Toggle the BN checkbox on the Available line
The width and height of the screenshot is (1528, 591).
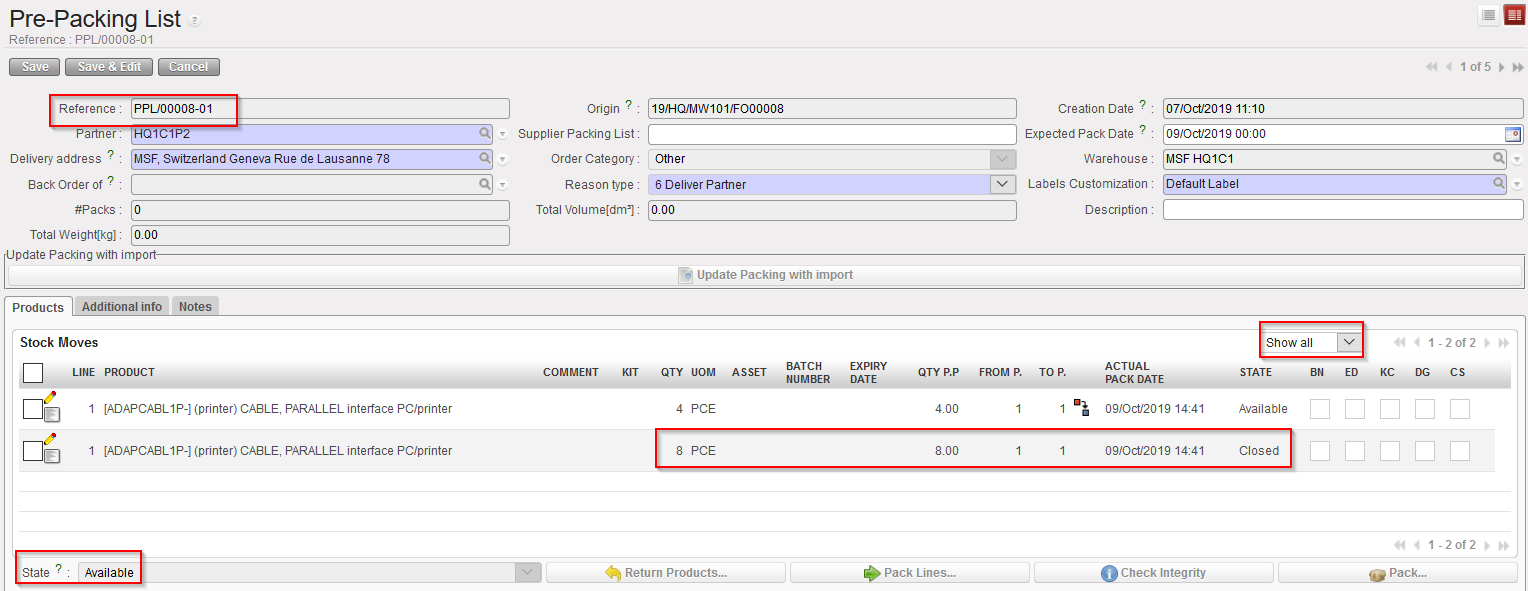tap(1320, 409)
